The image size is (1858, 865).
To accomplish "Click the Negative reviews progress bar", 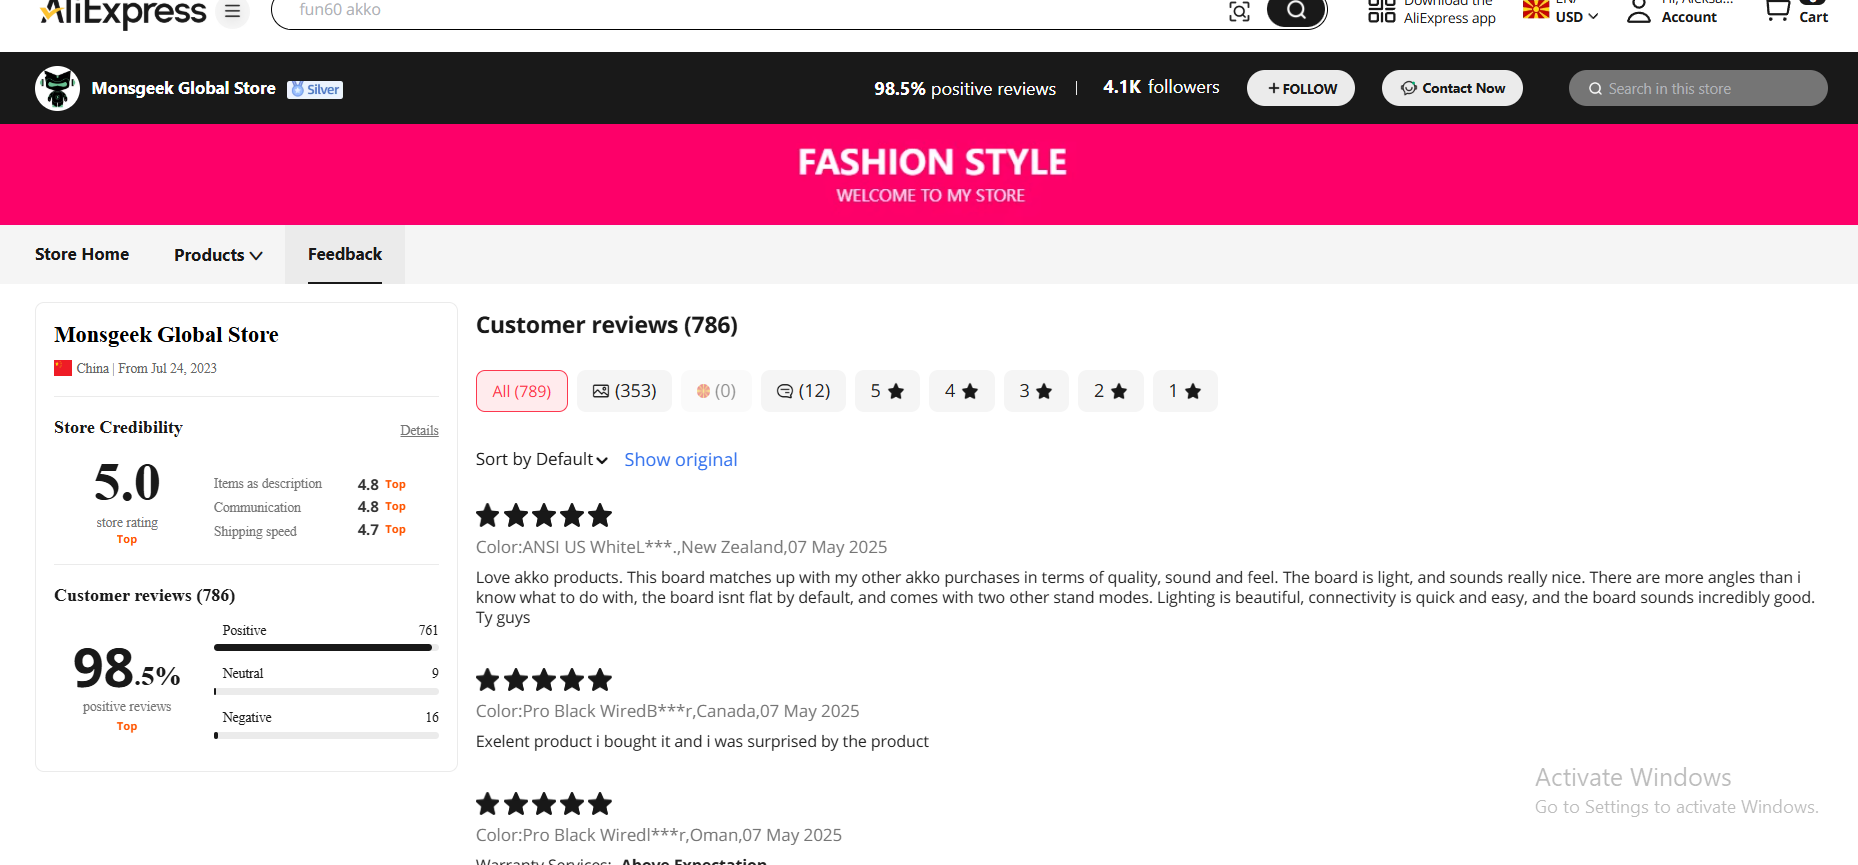I will [x=326, y=735].
